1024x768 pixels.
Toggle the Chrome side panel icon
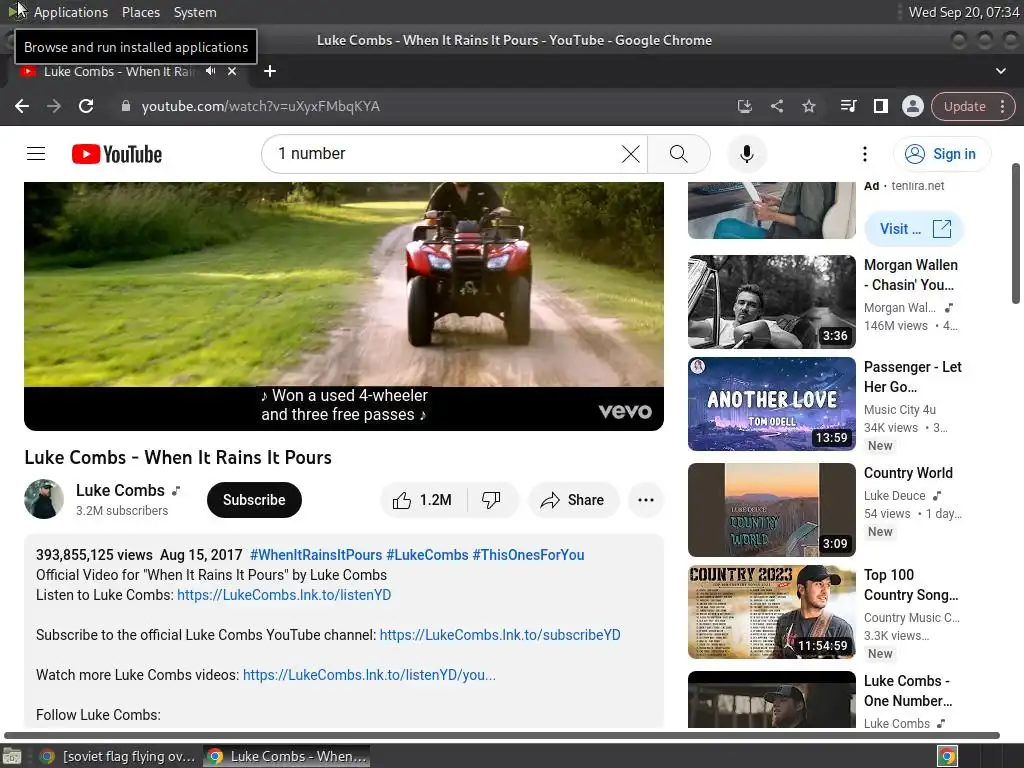(x=880, y=106)
